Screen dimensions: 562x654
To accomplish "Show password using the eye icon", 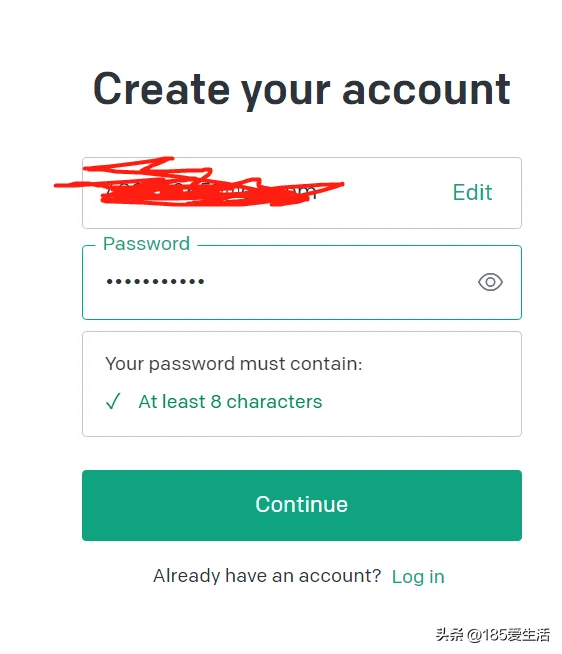I will tap(490, 282).
